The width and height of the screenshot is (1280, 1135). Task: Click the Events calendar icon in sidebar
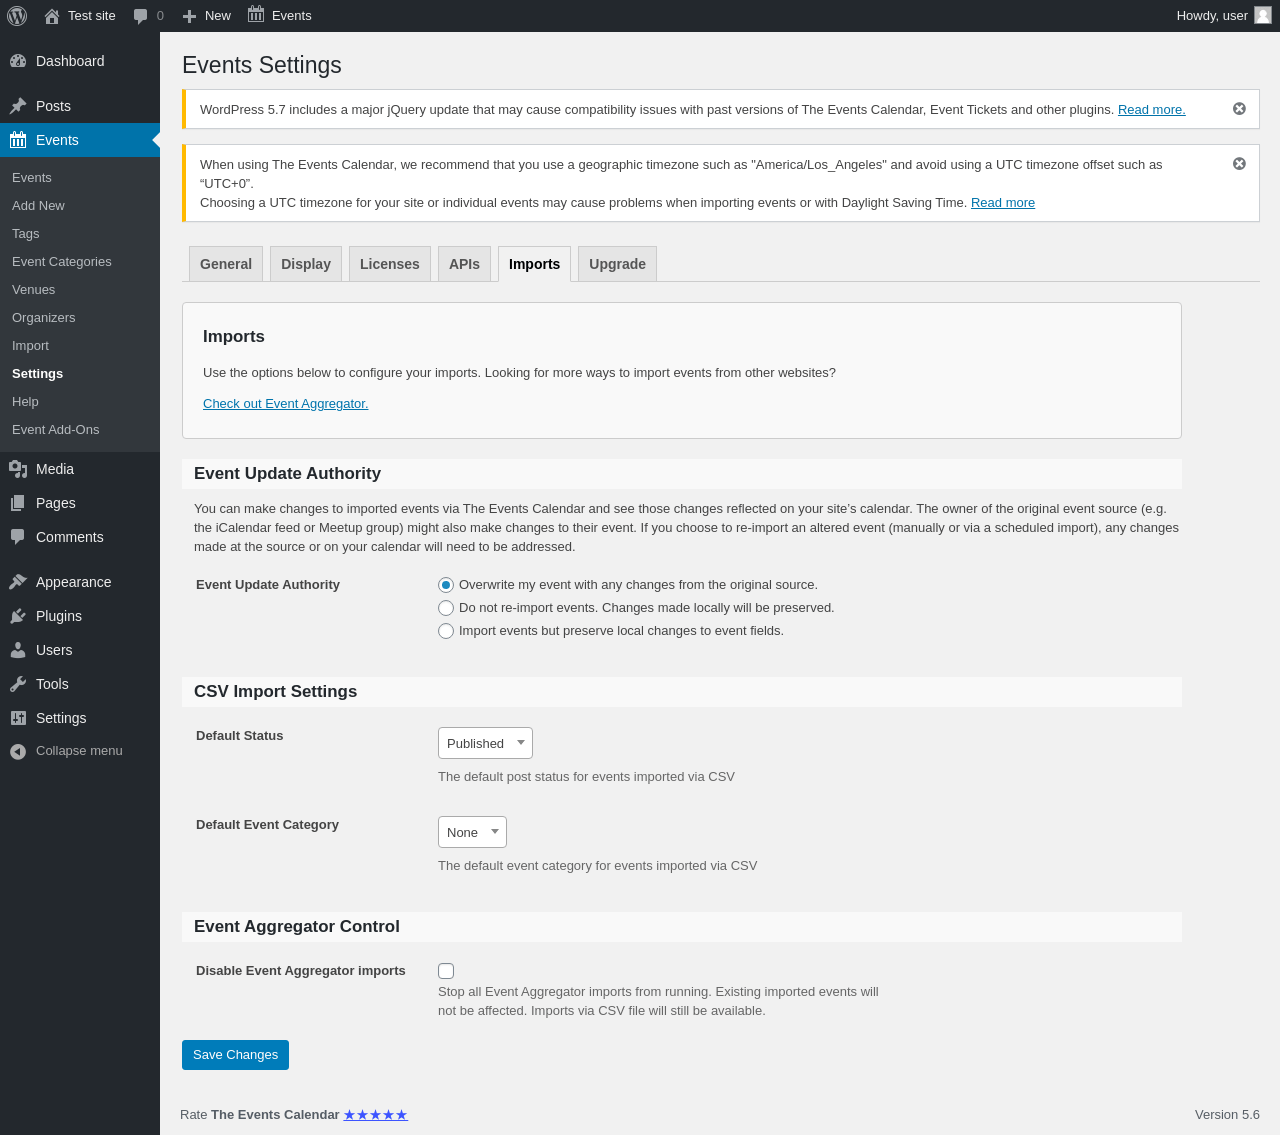point(18,140)
